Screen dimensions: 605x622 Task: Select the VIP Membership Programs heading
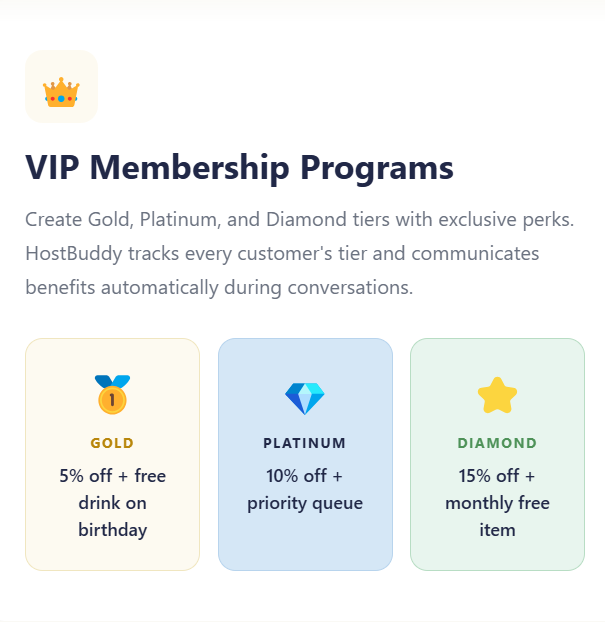239,167
